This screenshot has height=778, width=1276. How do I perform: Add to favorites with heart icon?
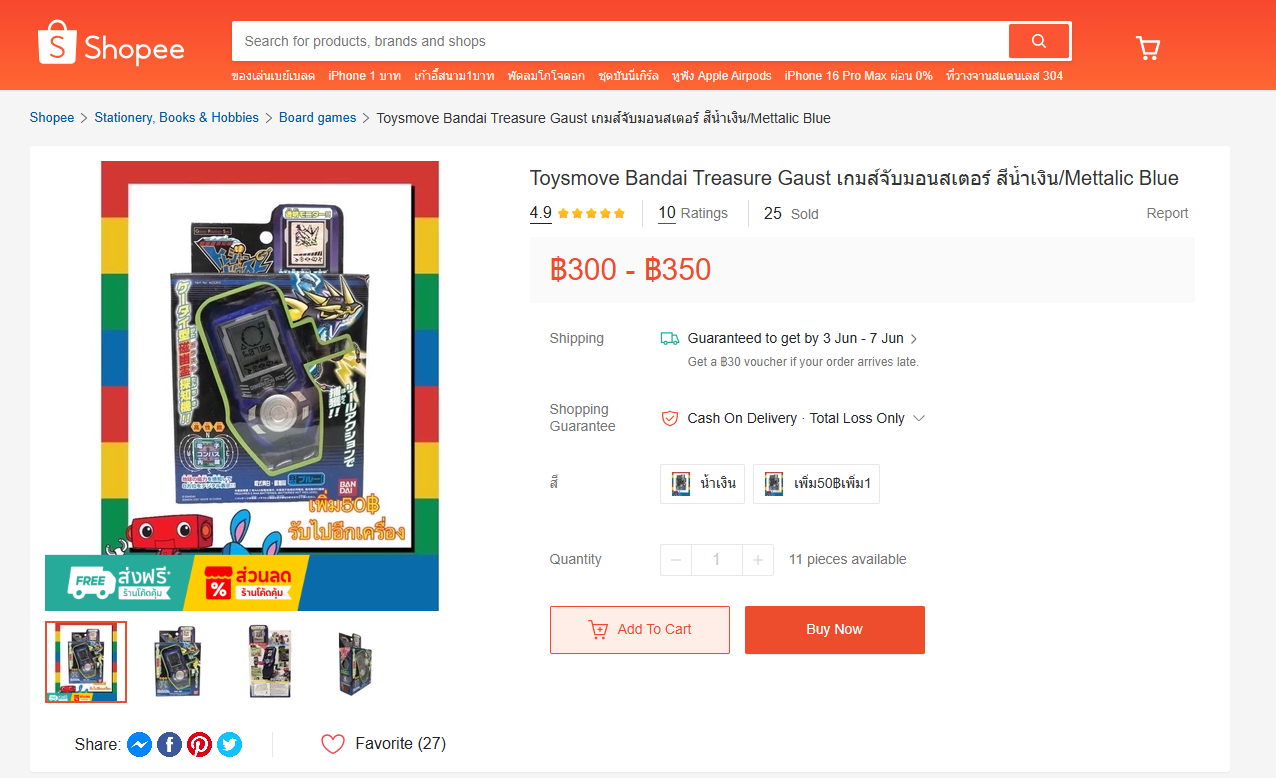333,744
